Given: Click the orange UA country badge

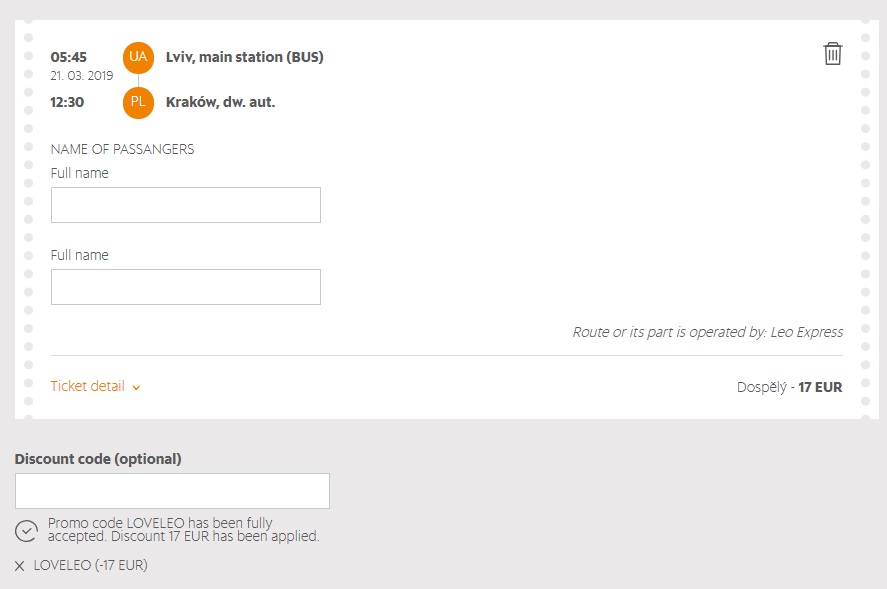Looking at the screenshot, I should [x=138, y=57].
